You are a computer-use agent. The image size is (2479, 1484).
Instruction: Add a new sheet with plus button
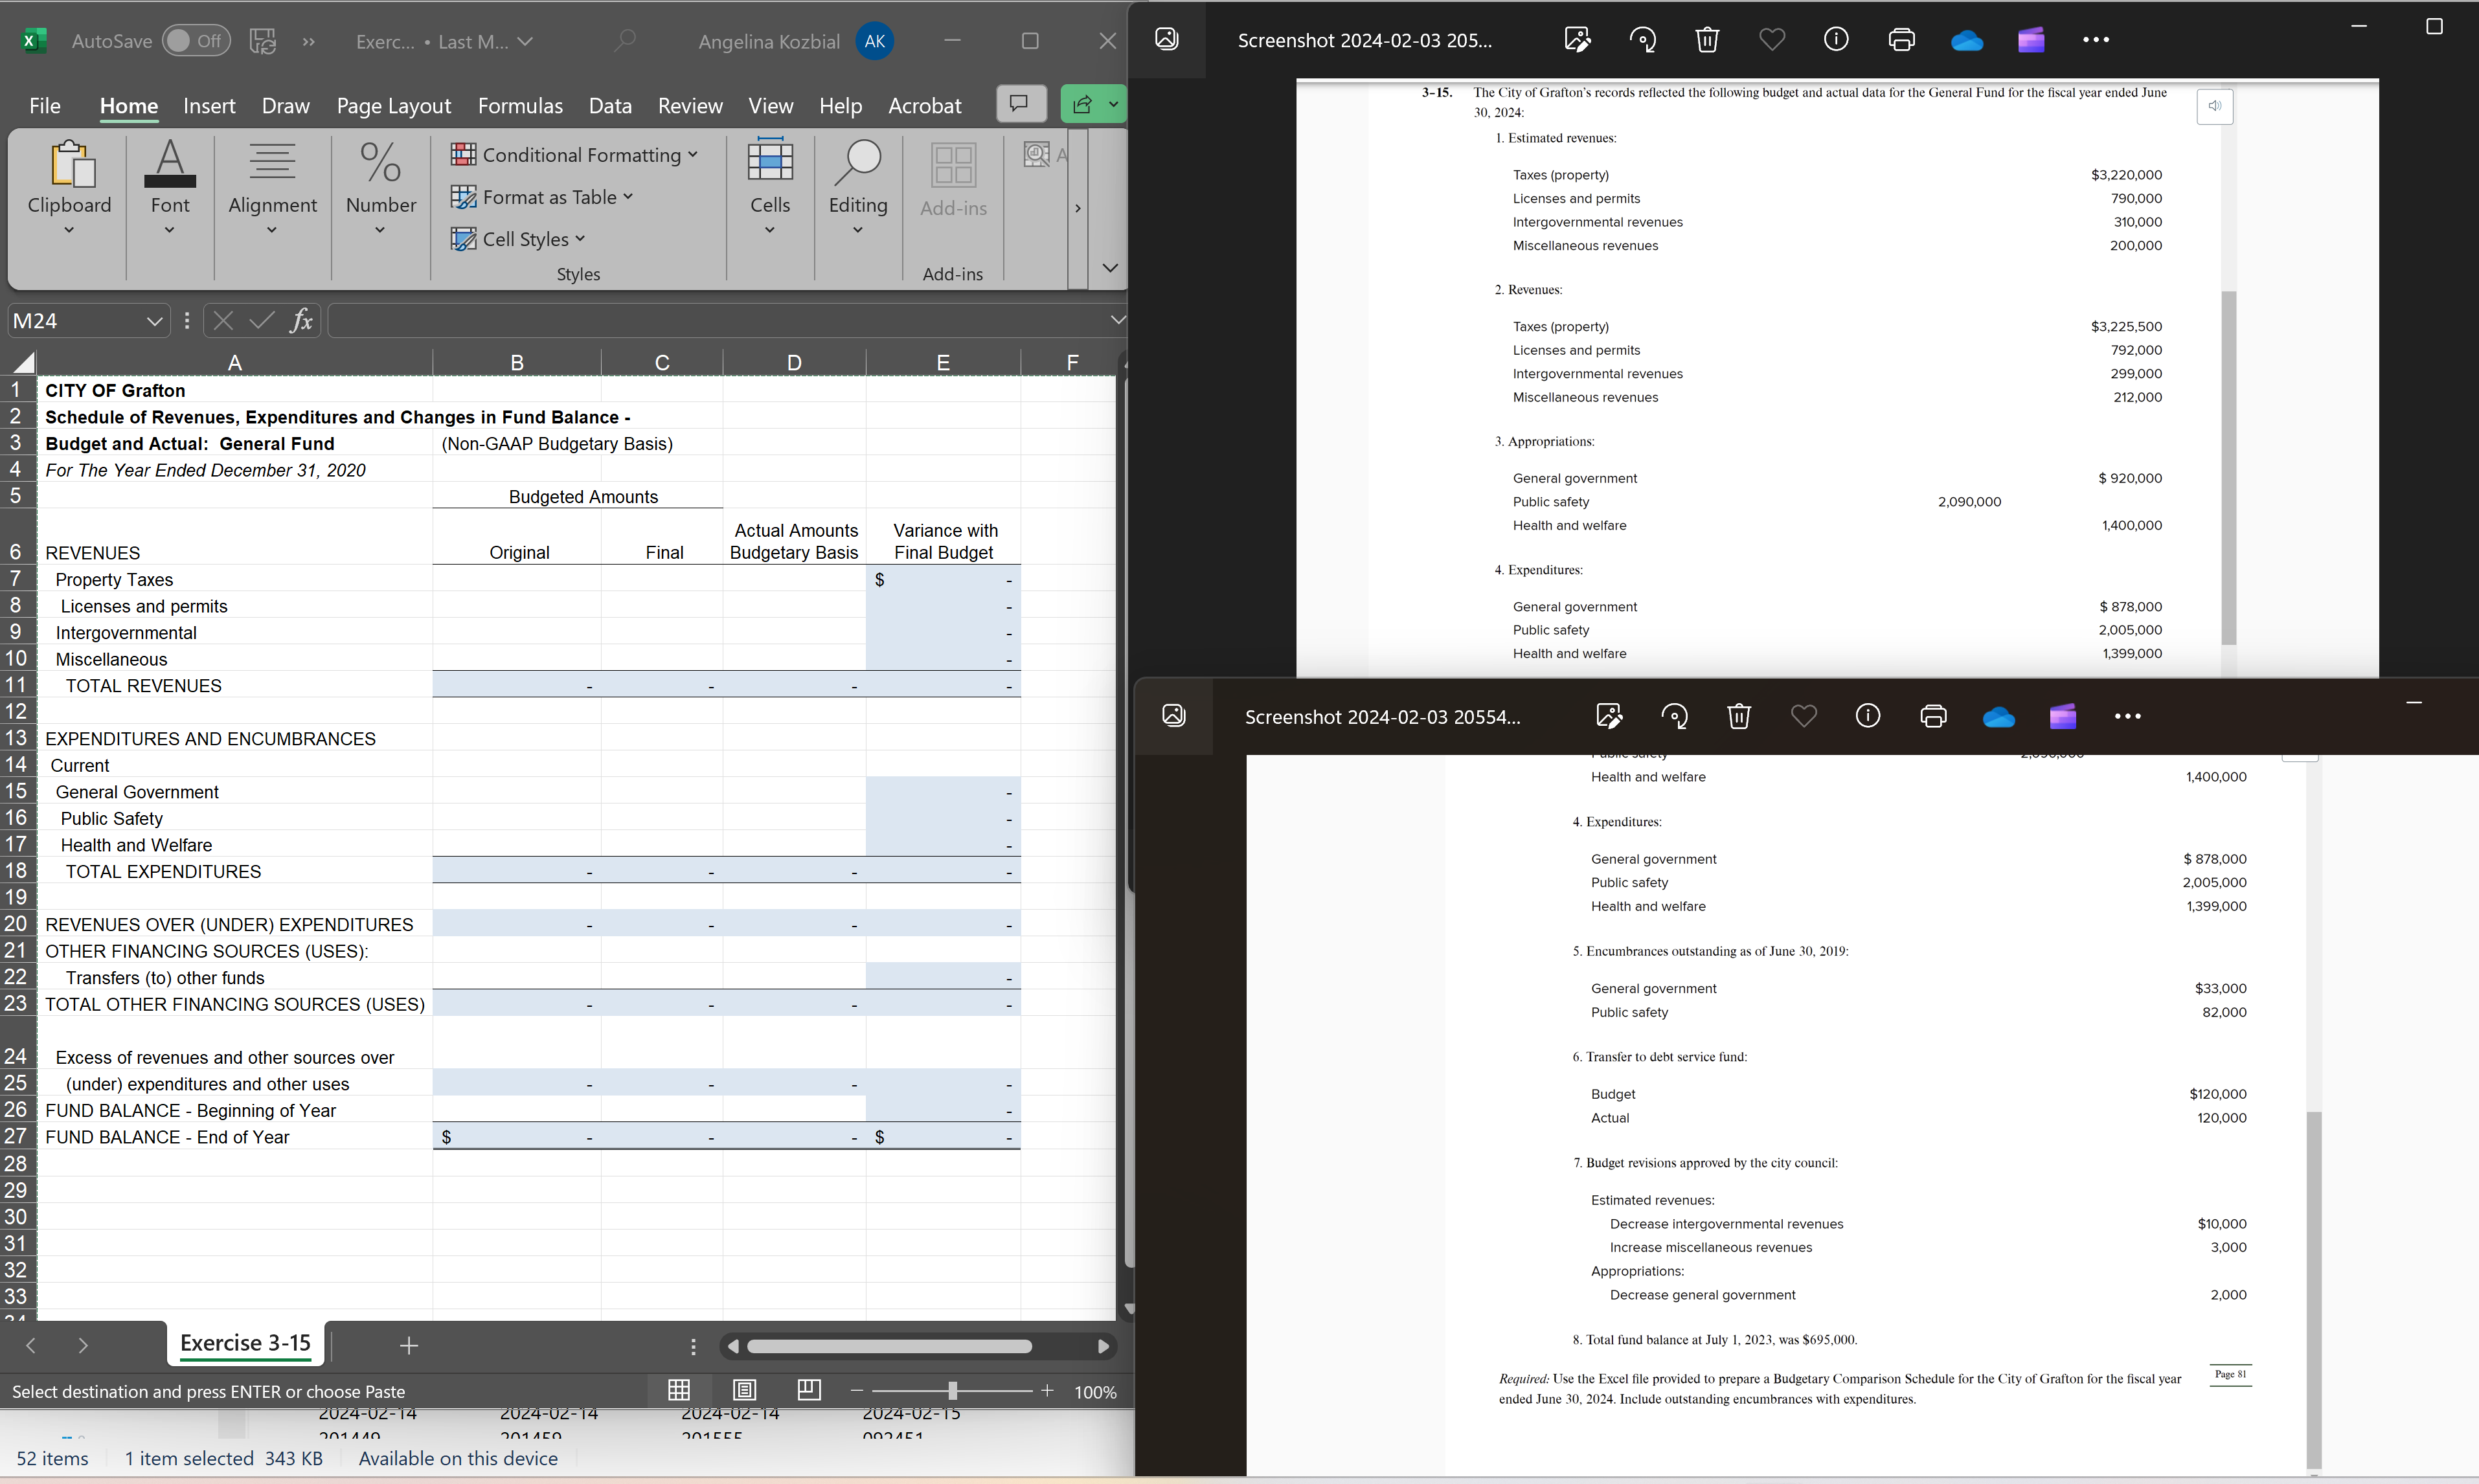pyautogui.click(x=408, y=1345)
